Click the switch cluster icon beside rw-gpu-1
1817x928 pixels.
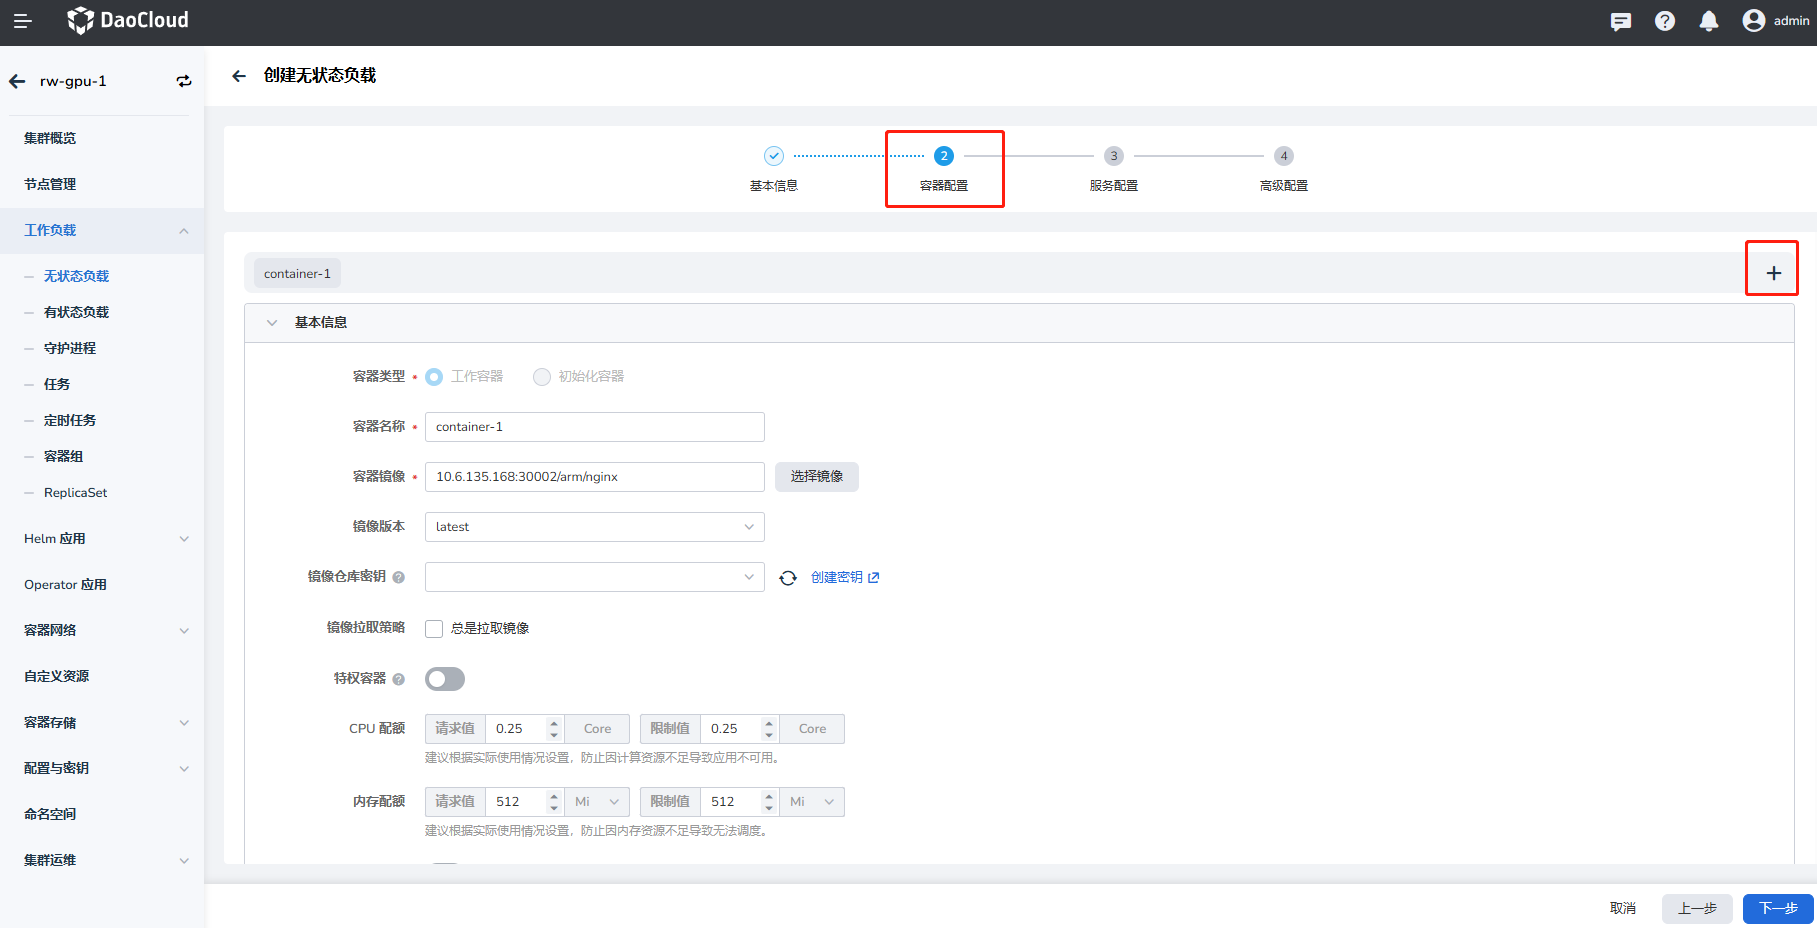(x=184, y=81)
